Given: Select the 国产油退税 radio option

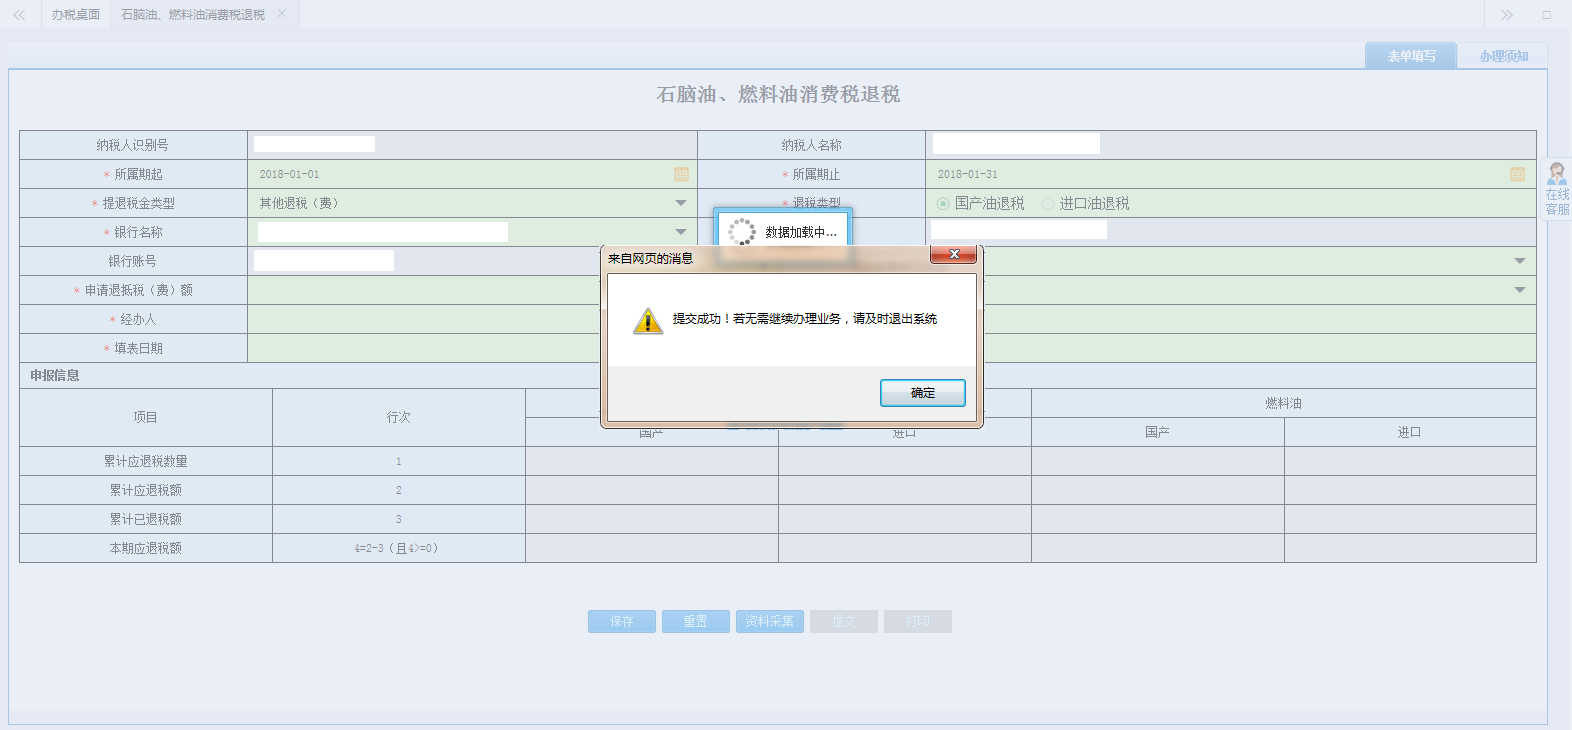Looking at the screenshot, I should pos(943,203).
